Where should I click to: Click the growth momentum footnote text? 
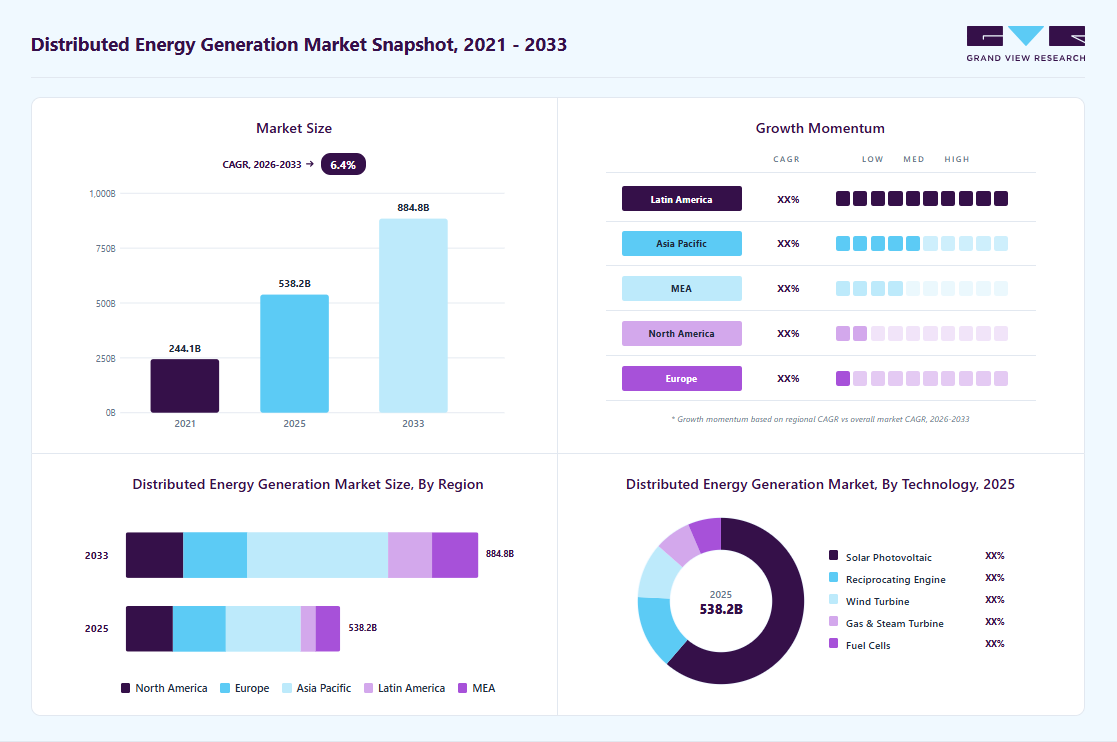820,419
